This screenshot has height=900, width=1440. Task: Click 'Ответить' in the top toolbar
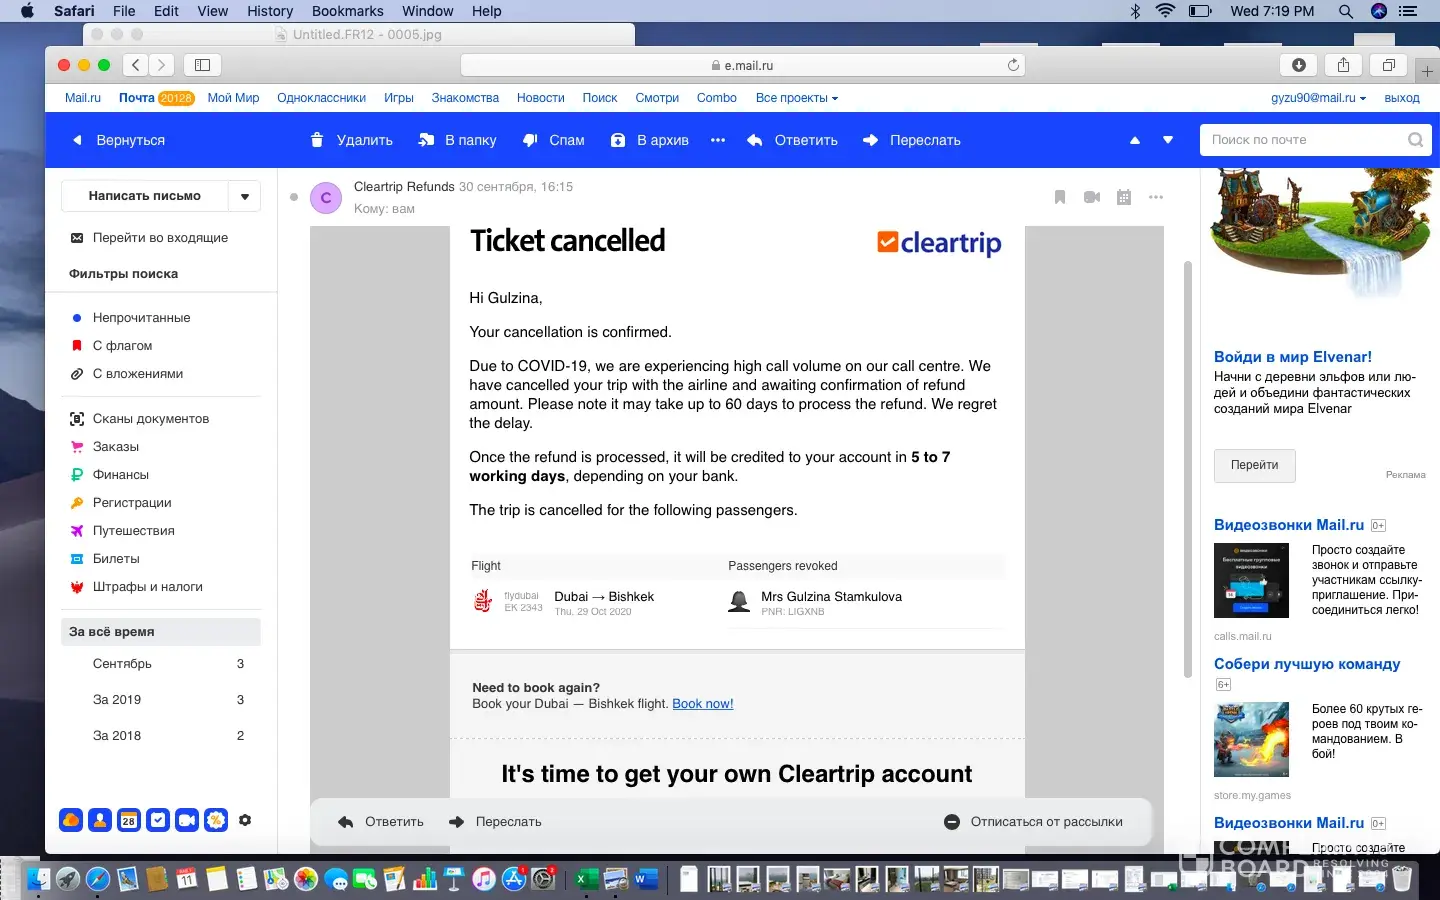pos(792,140)
